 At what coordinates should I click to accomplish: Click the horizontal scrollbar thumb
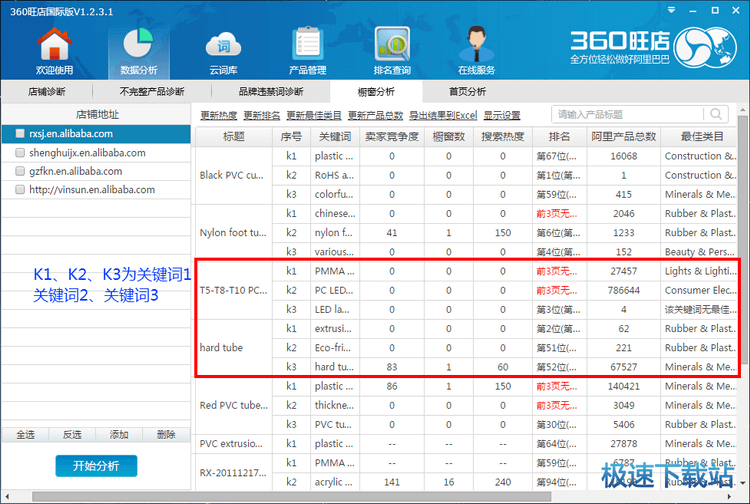coord(291,497)
